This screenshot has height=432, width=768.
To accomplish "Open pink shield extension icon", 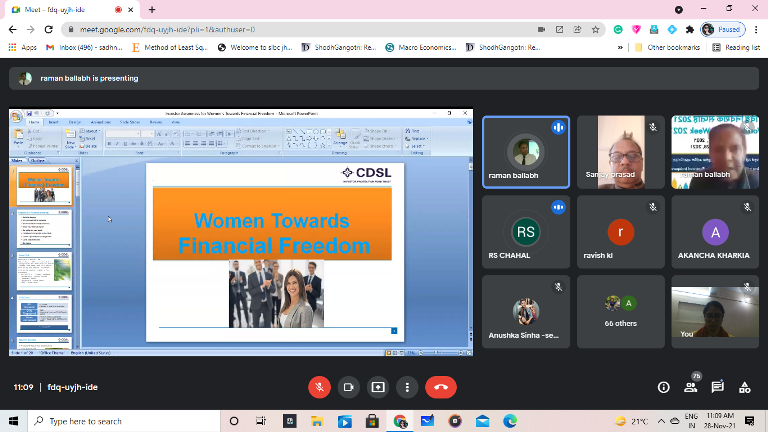I will click(x=636, y=29).
